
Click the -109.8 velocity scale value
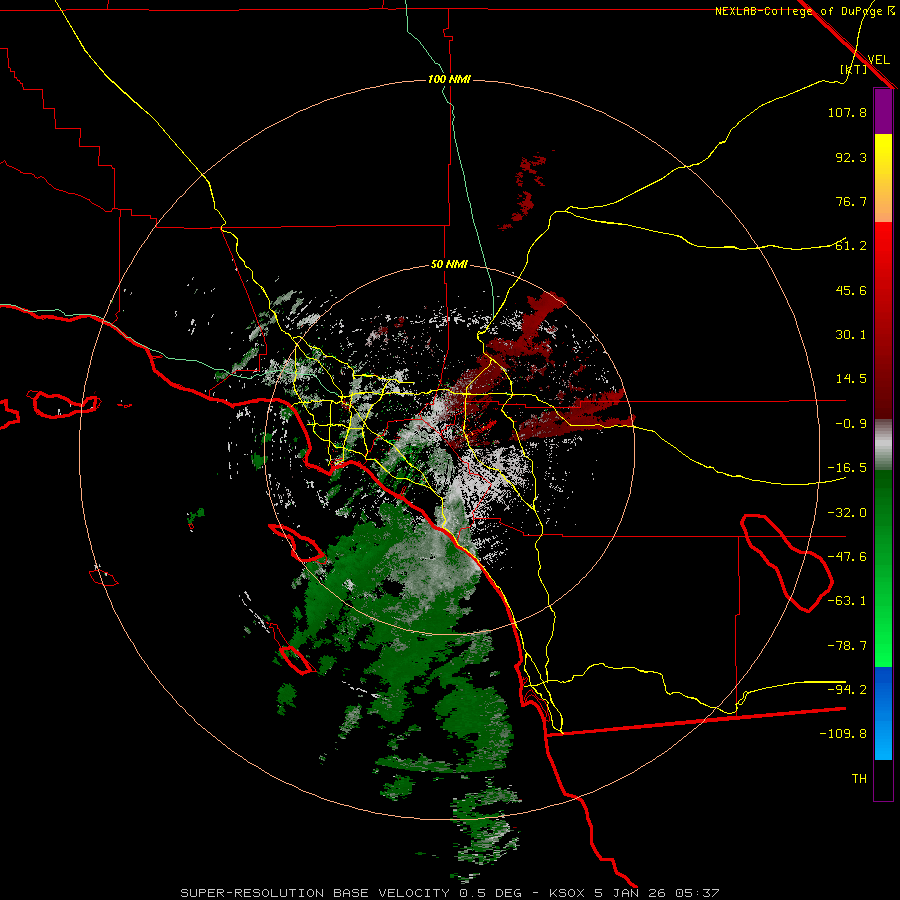pos(843,734)
